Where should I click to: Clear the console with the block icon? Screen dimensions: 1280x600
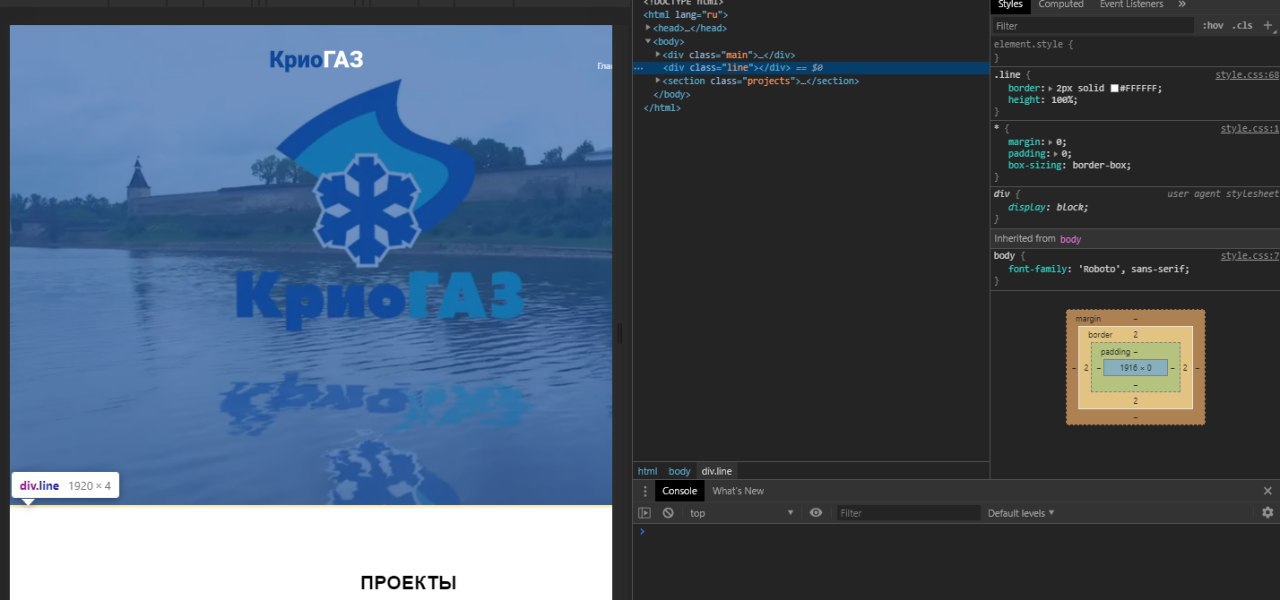pos(668,513)
